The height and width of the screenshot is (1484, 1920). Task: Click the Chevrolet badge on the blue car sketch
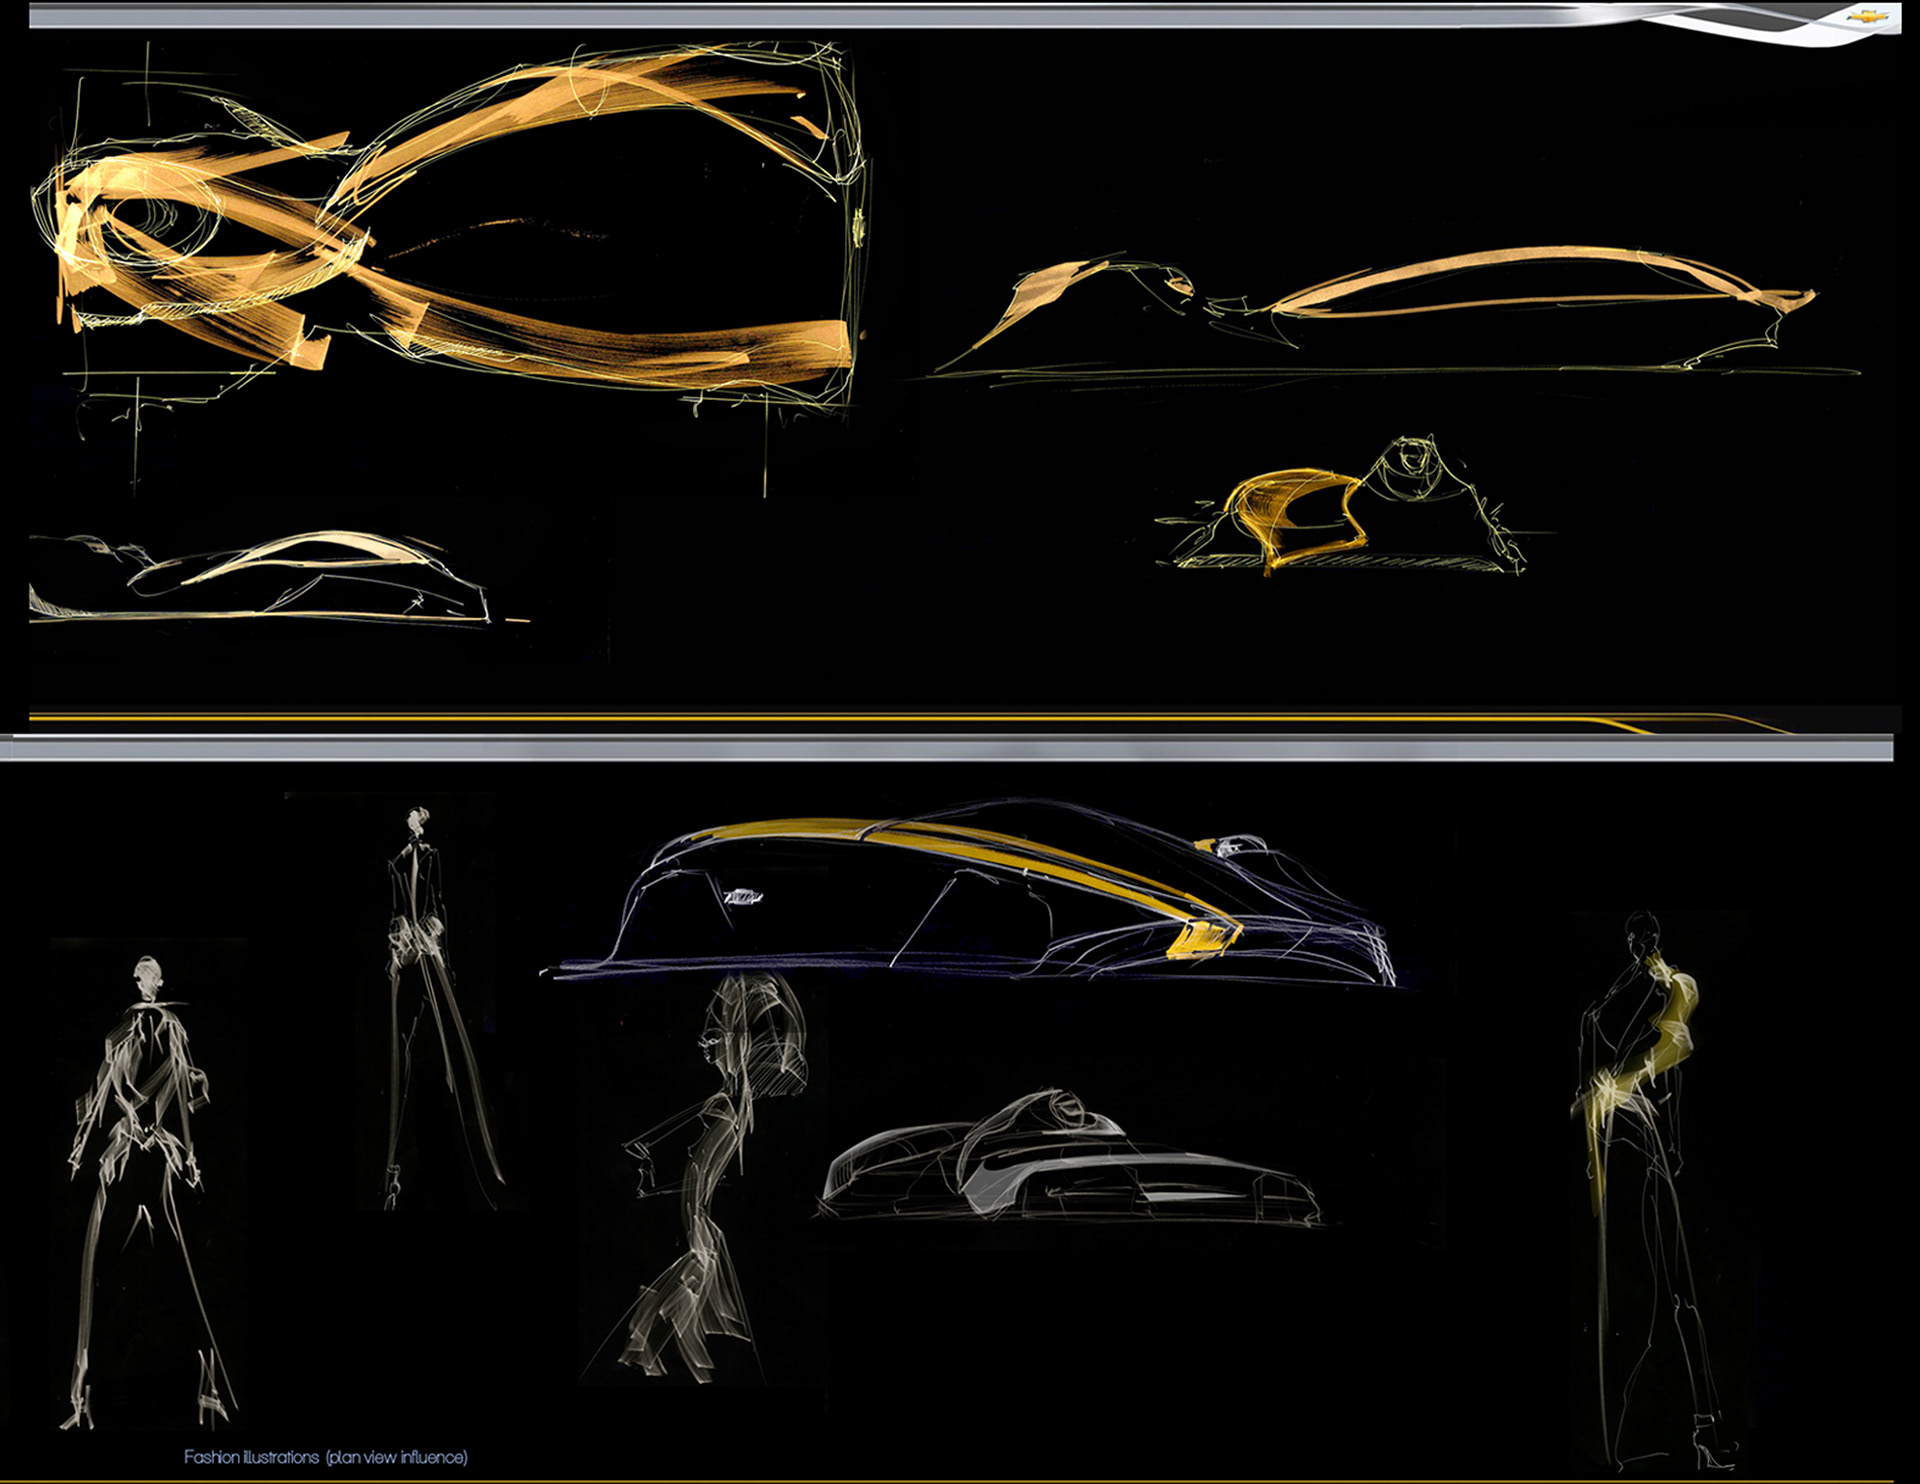point(741,897)
